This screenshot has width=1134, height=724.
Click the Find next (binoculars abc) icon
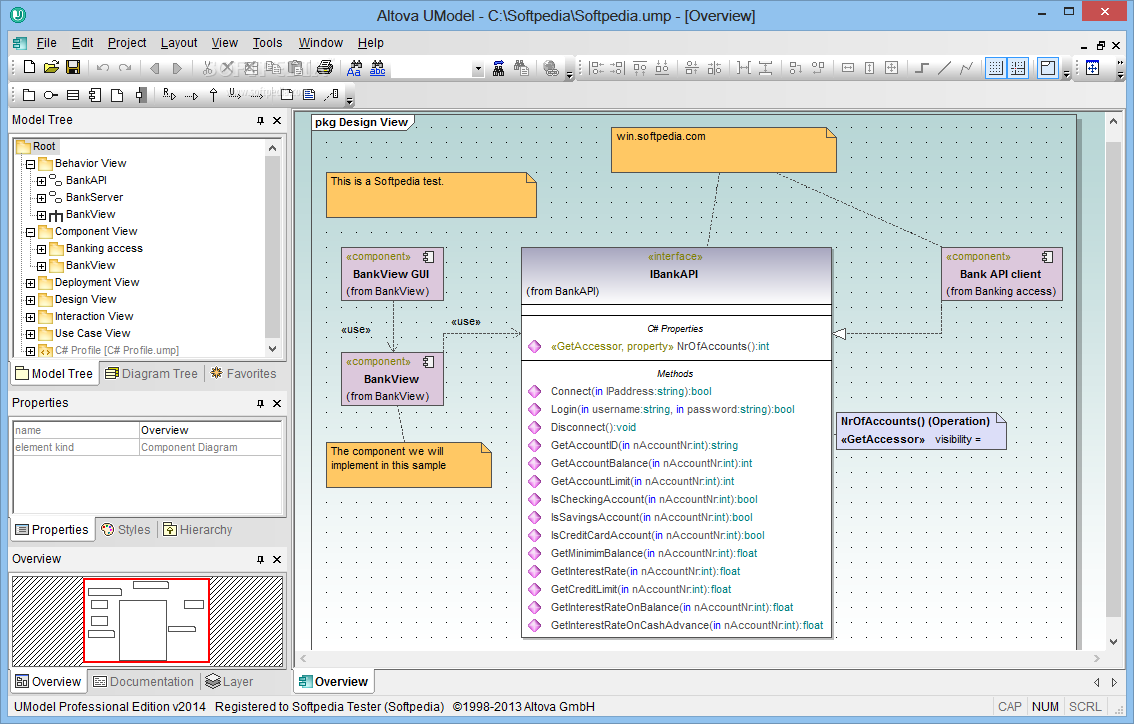click(378, 68)
